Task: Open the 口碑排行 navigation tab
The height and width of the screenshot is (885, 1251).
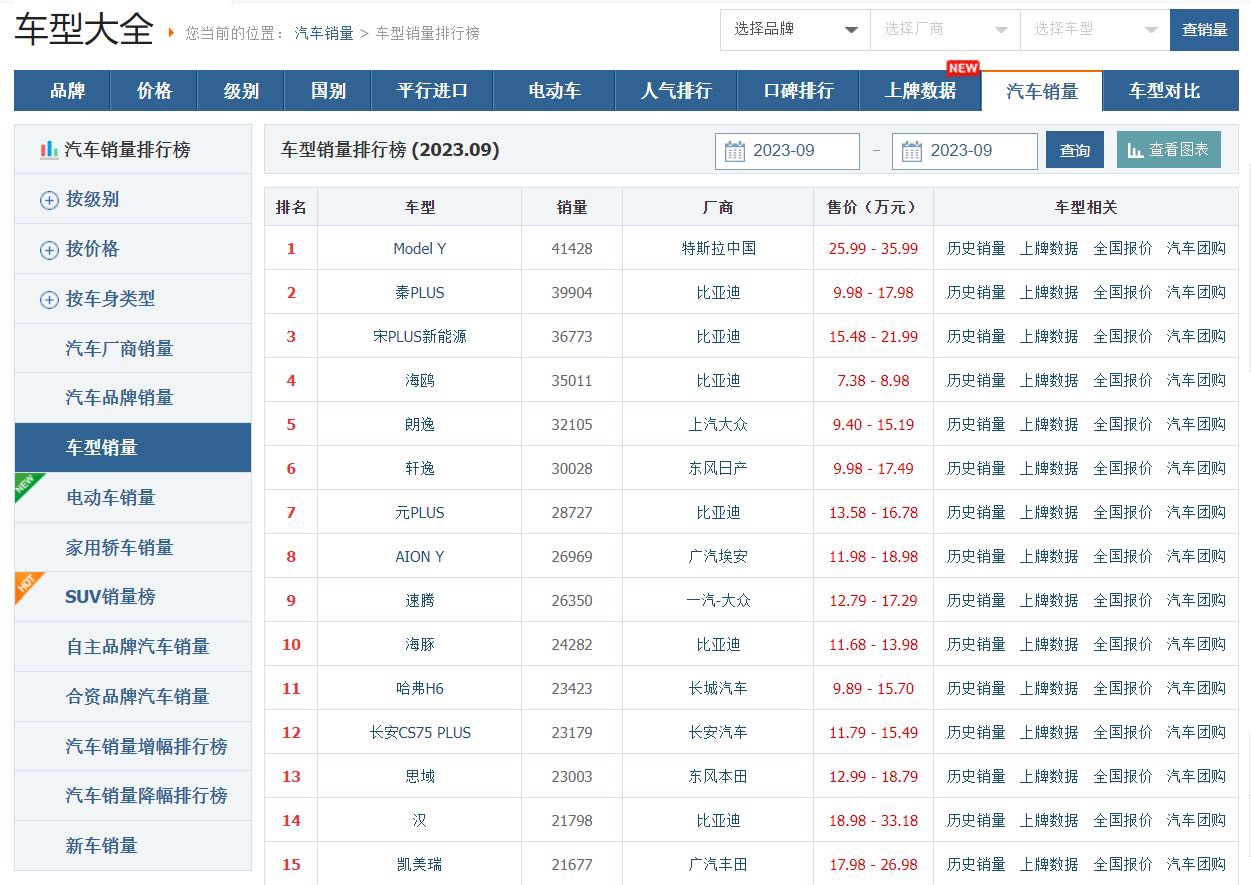Action: [798, 91]
